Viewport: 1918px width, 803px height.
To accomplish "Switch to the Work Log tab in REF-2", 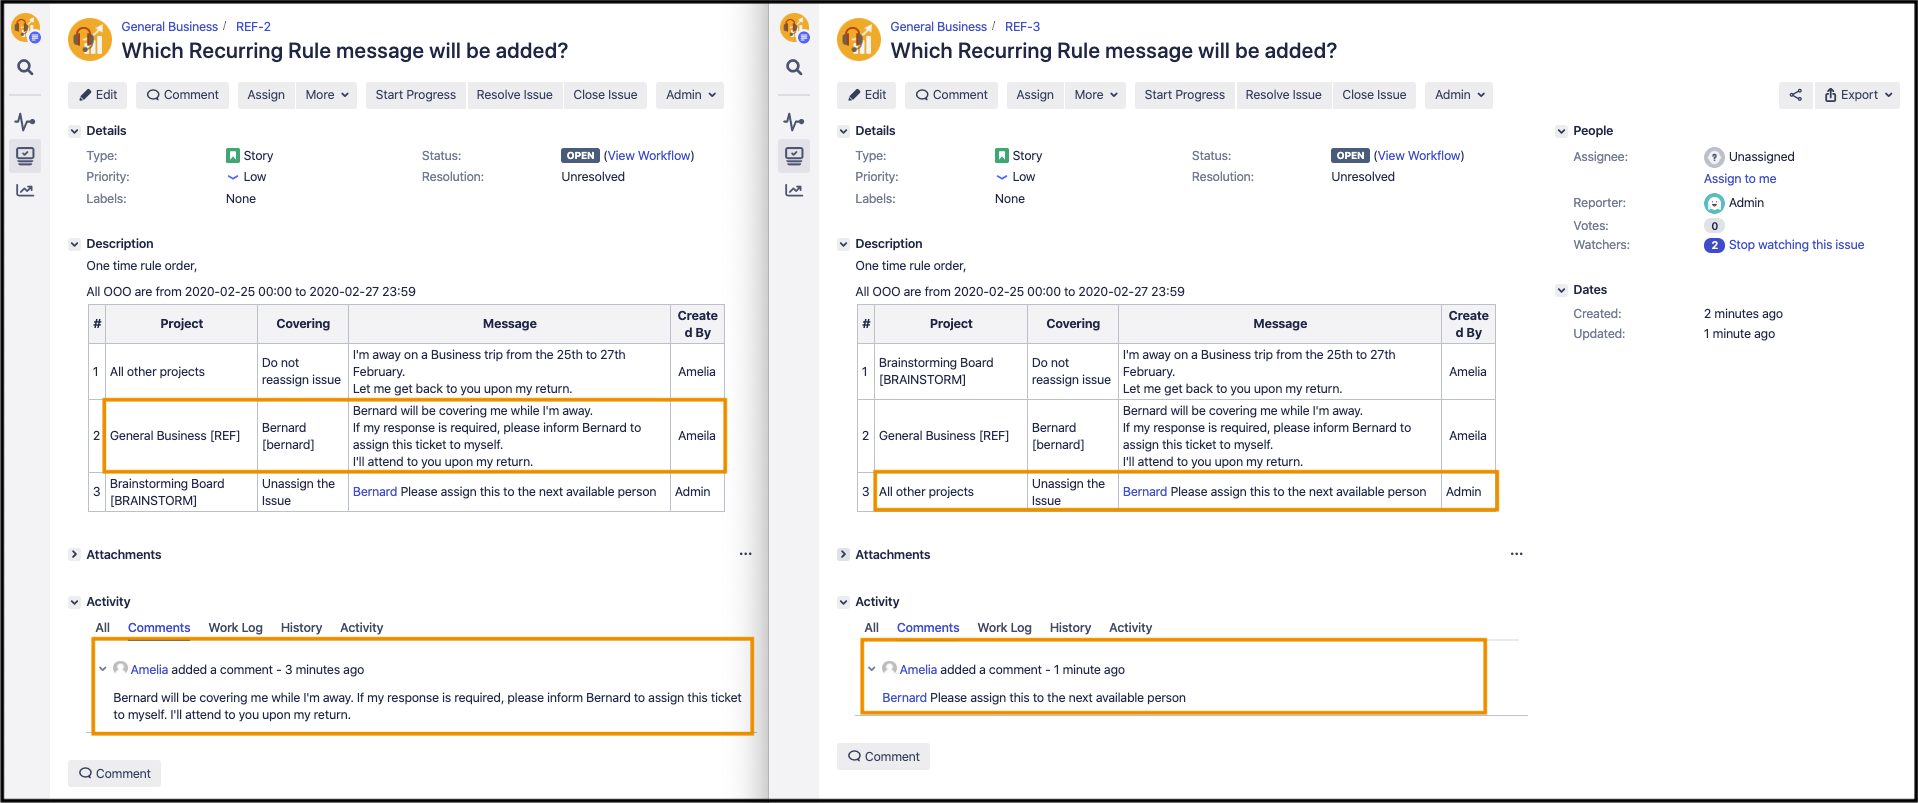I will [x=235, y=628].
